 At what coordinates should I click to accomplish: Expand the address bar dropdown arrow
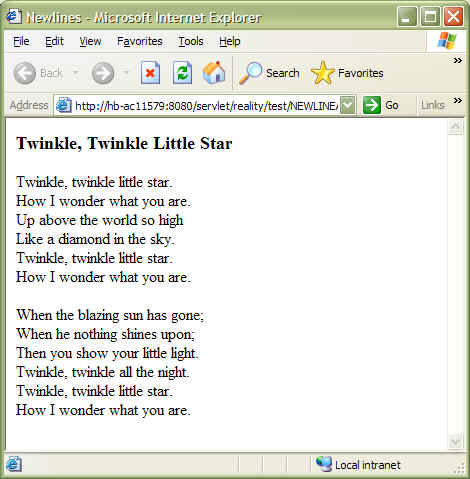[x=347, y=105]
